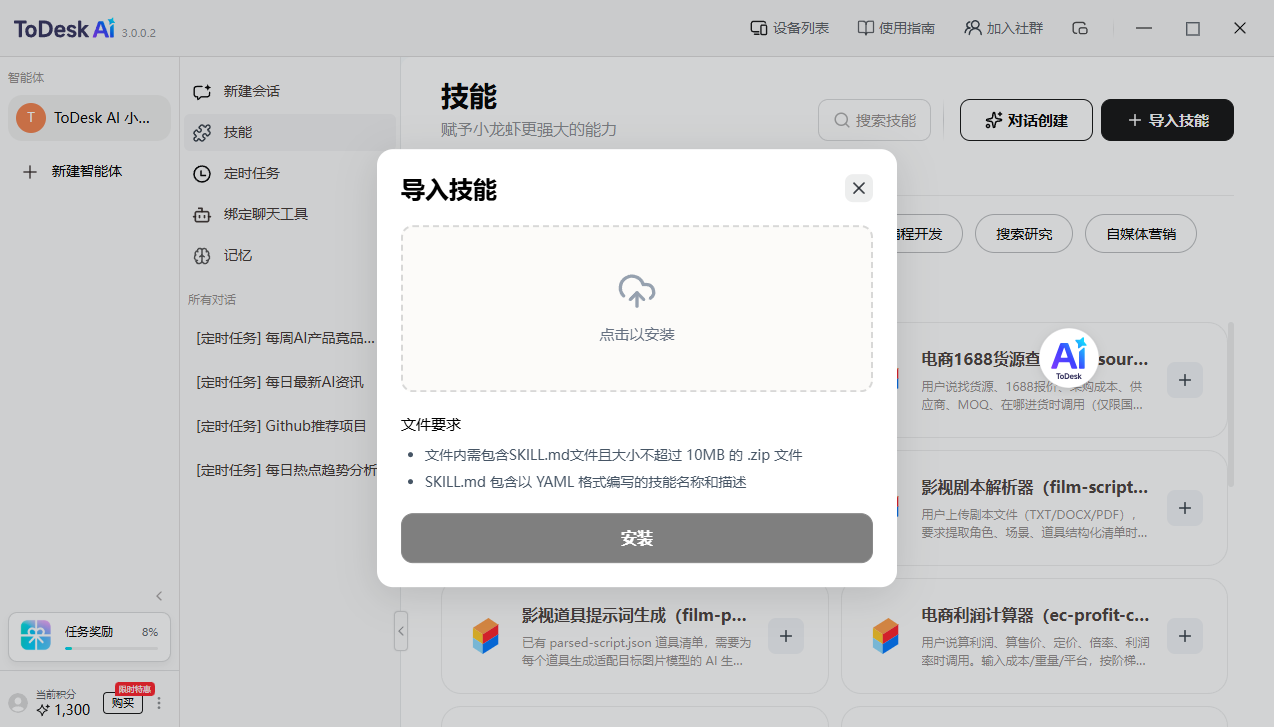The image size is (1274, 727).
Task: Click 加入社群 in the title bar
Action: click(x=1004, y=28)
